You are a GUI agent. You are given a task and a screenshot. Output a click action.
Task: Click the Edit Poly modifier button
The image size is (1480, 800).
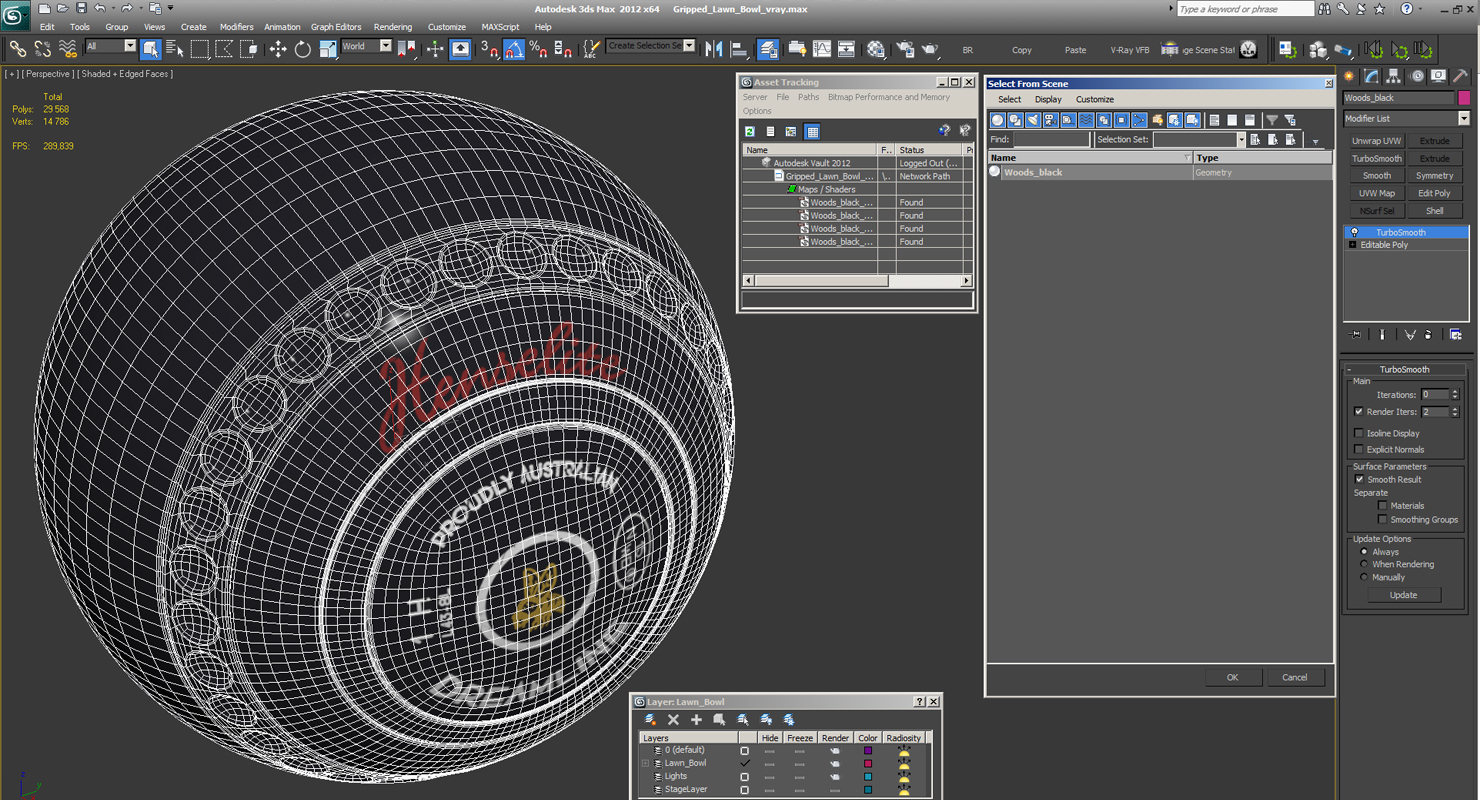click(x=1434, y=193)
